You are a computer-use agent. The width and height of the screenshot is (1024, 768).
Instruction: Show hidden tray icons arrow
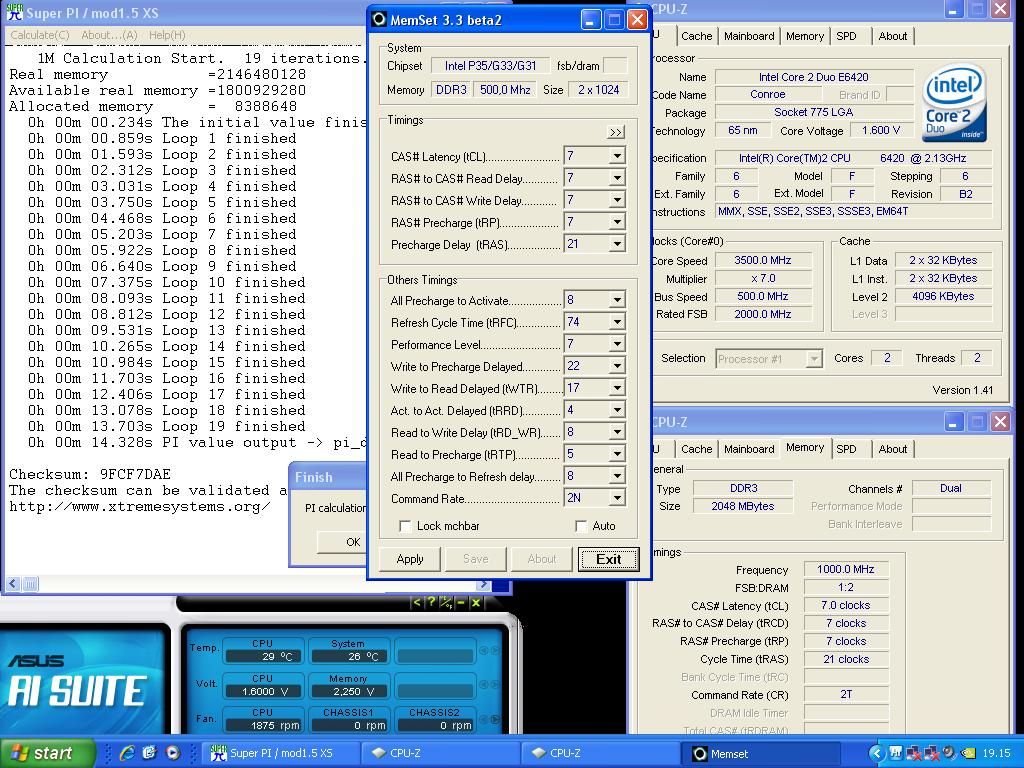point(877,753)
